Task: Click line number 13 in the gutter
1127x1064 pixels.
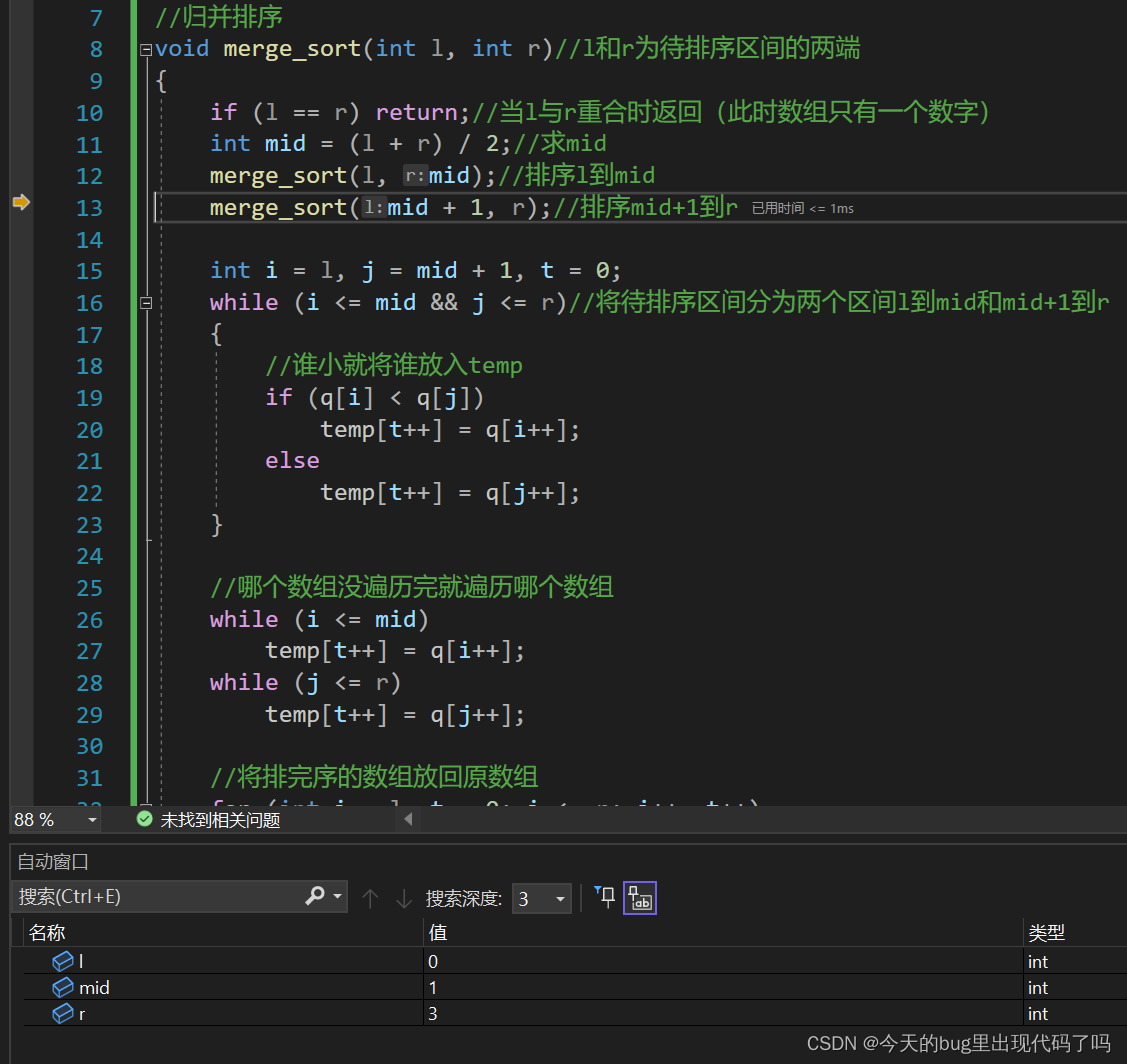Action: 90,208
